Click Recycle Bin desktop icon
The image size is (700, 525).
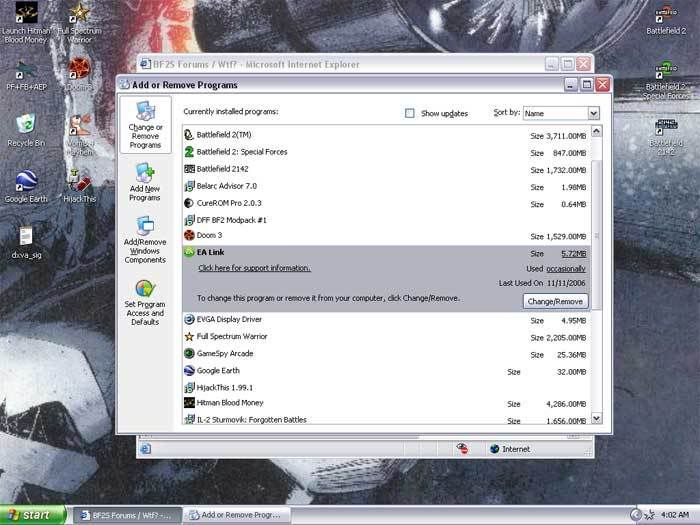tap(26, 130)
